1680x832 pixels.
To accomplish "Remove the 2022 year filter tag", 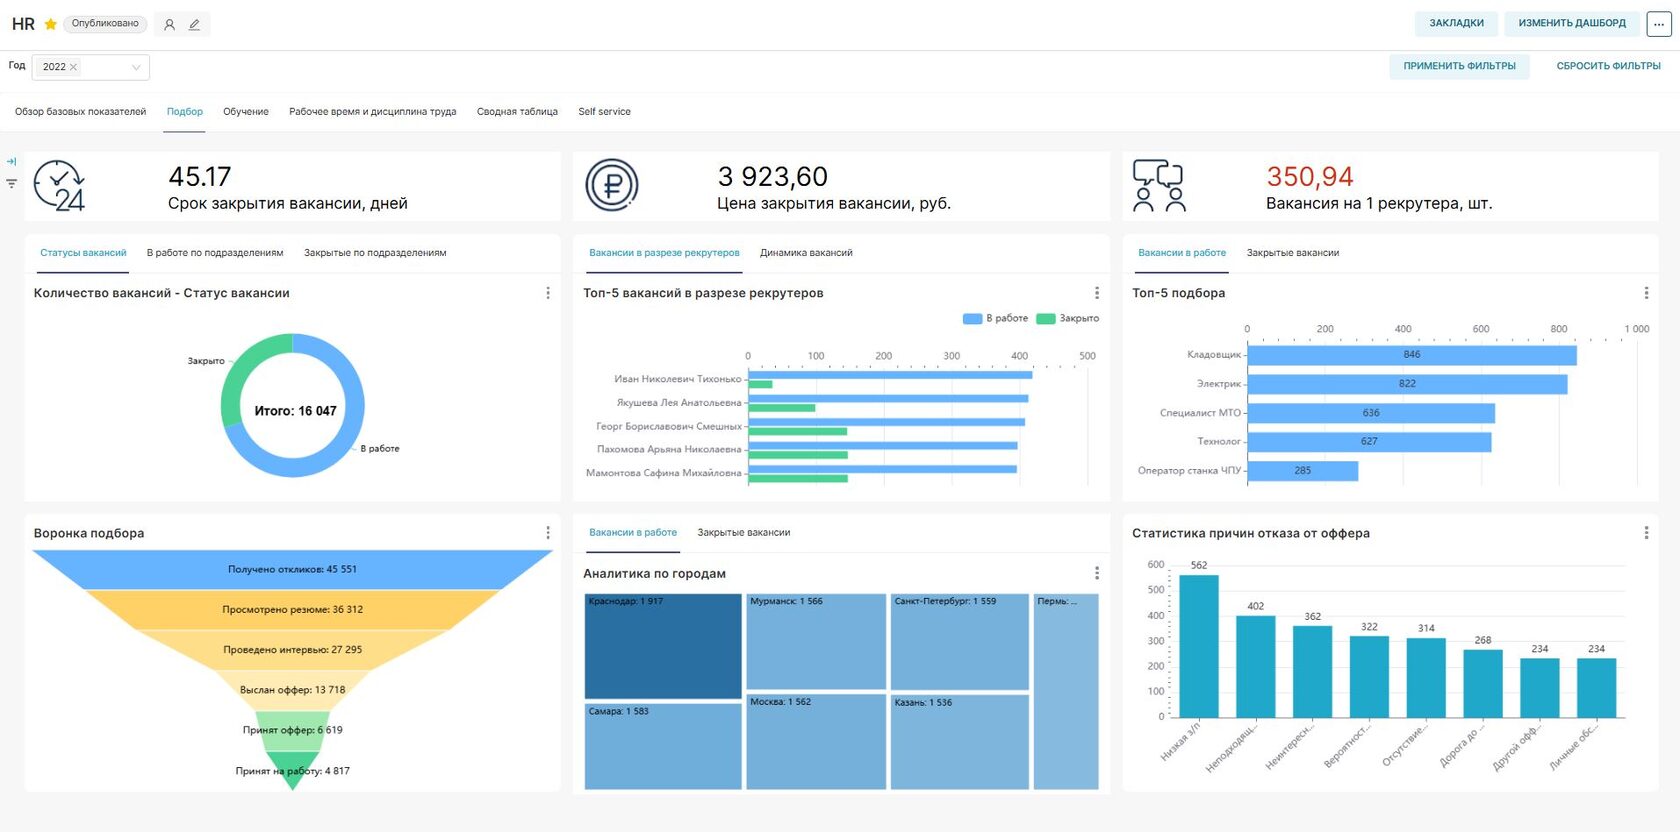I will [x=73, y=67].
